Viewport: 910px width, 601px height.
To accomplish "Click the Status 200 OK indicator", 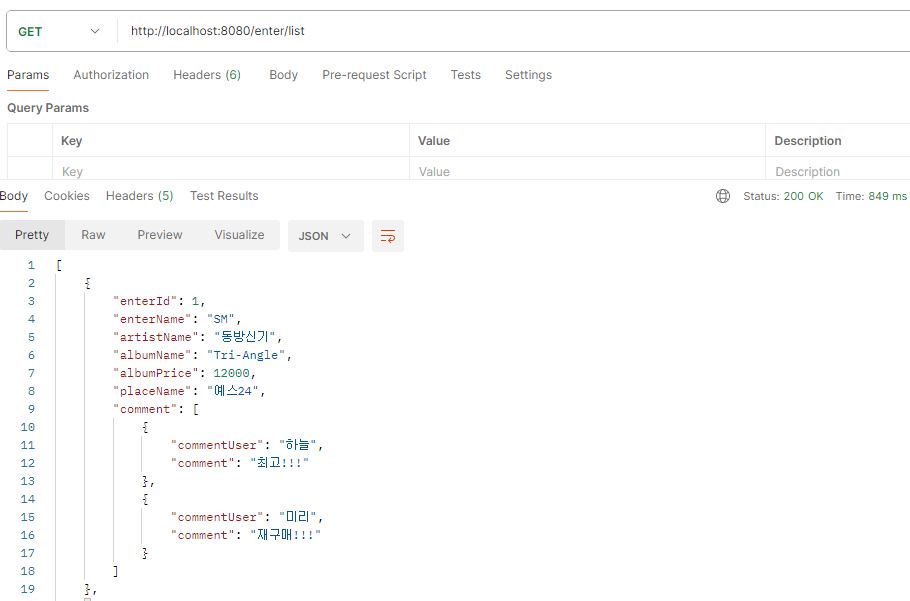I will 783,196.
